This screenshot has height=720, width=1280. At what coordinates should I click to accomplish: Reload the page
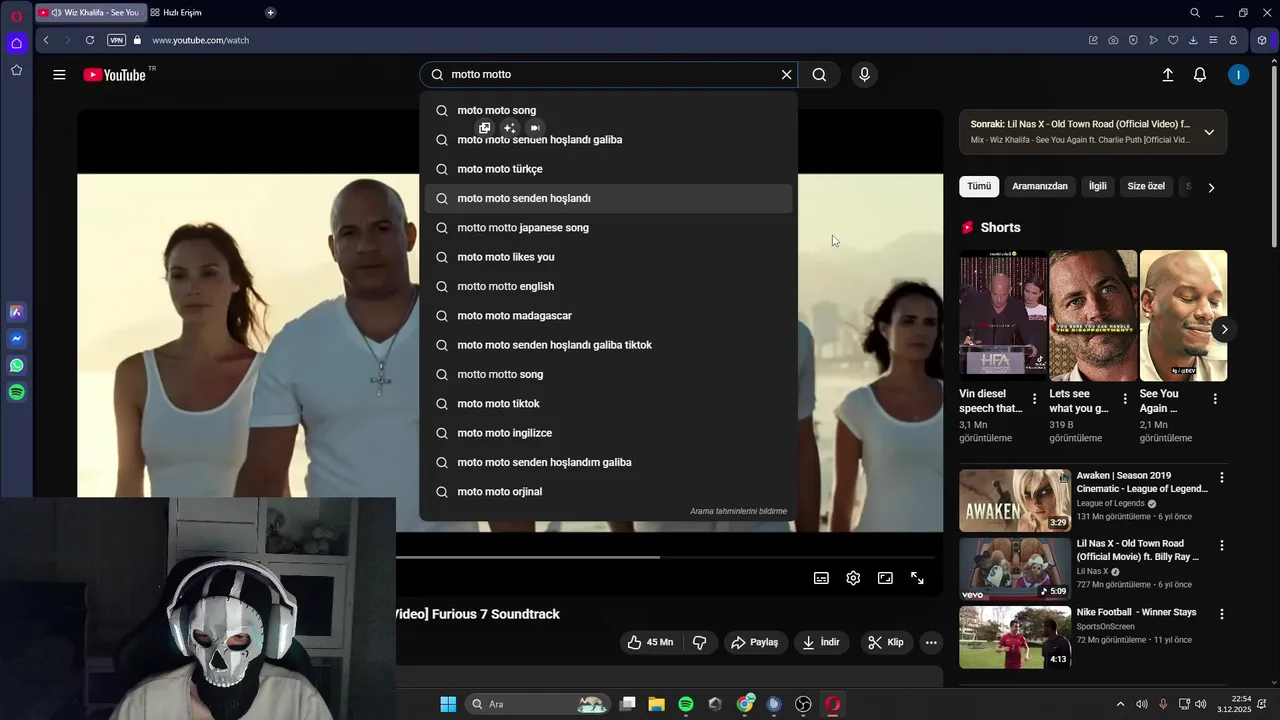click(x=90, y=40)
